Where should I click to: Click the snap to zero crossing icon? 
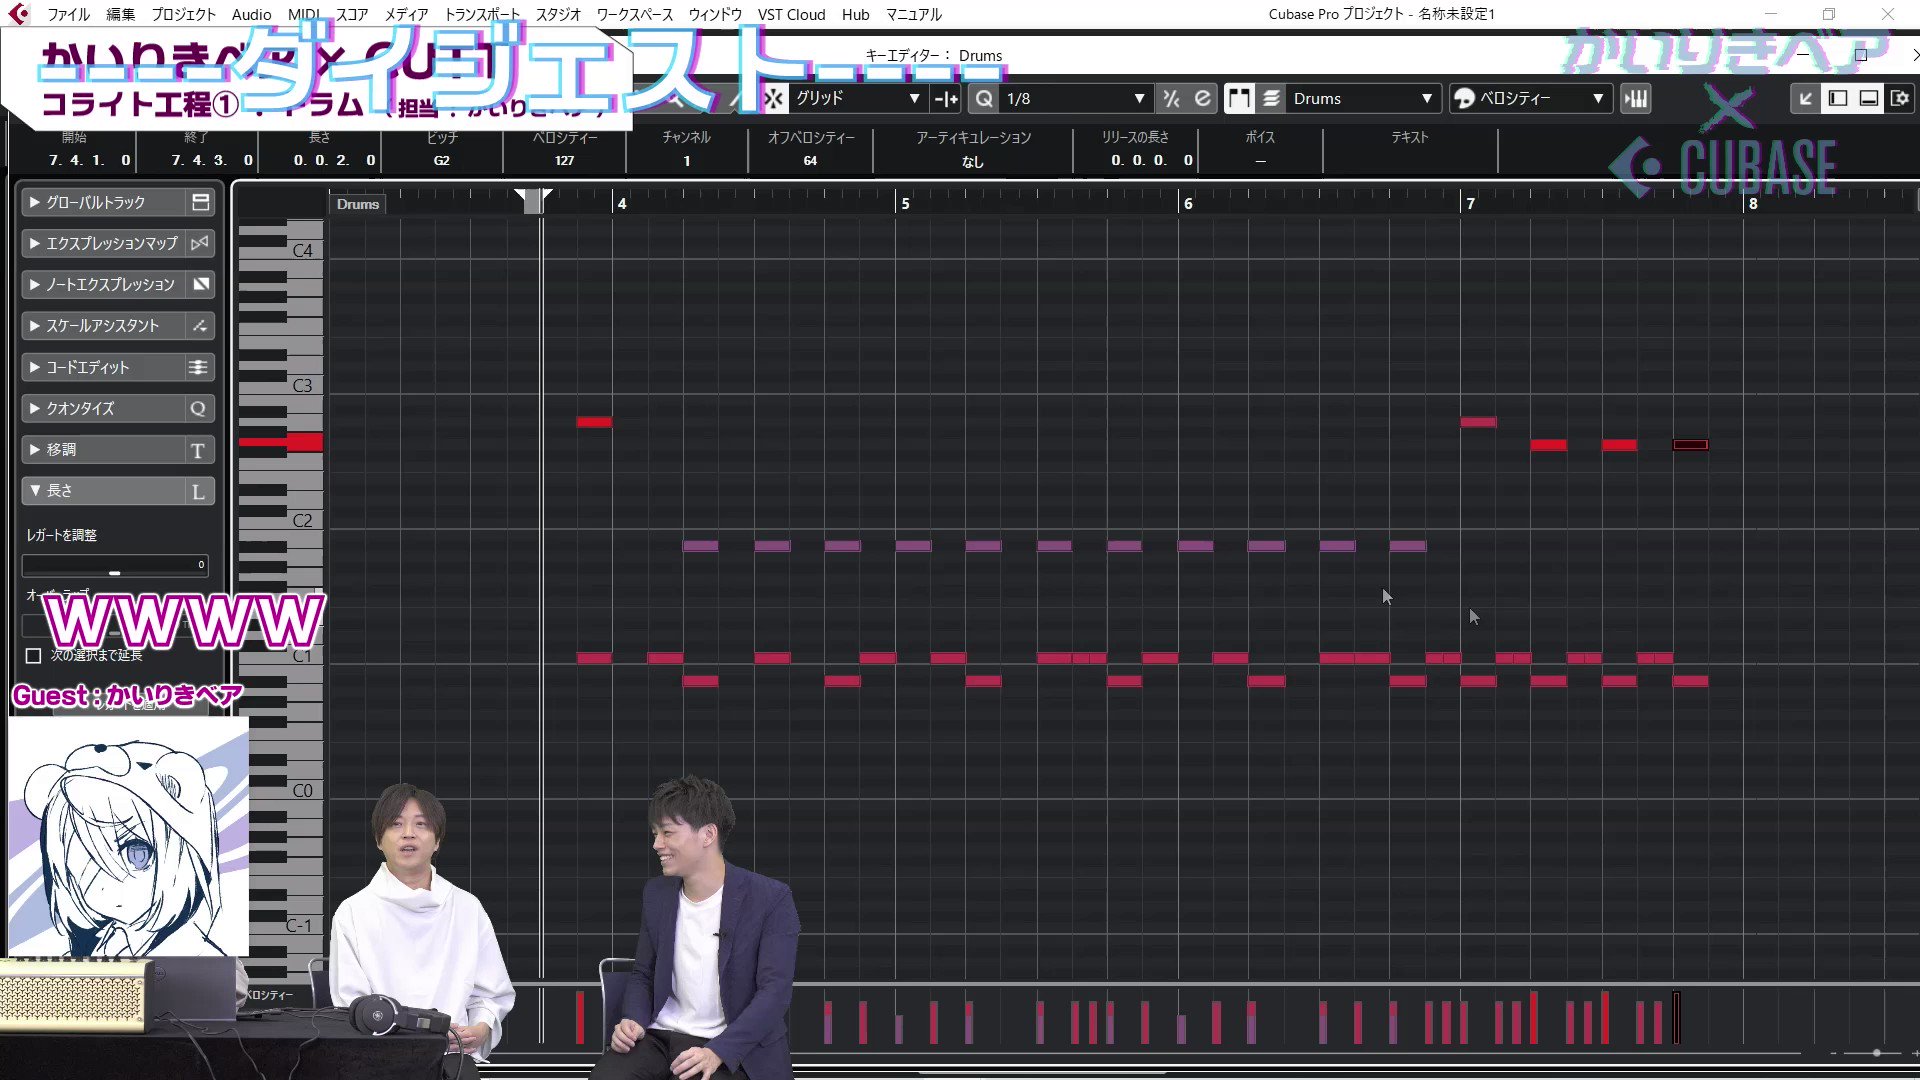pyautogui.click(x=946, y=98)
